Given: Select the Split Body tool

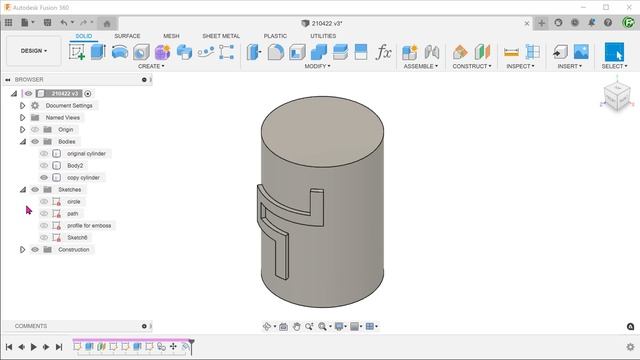Looking at the screenshot, I should click(361, 52).
